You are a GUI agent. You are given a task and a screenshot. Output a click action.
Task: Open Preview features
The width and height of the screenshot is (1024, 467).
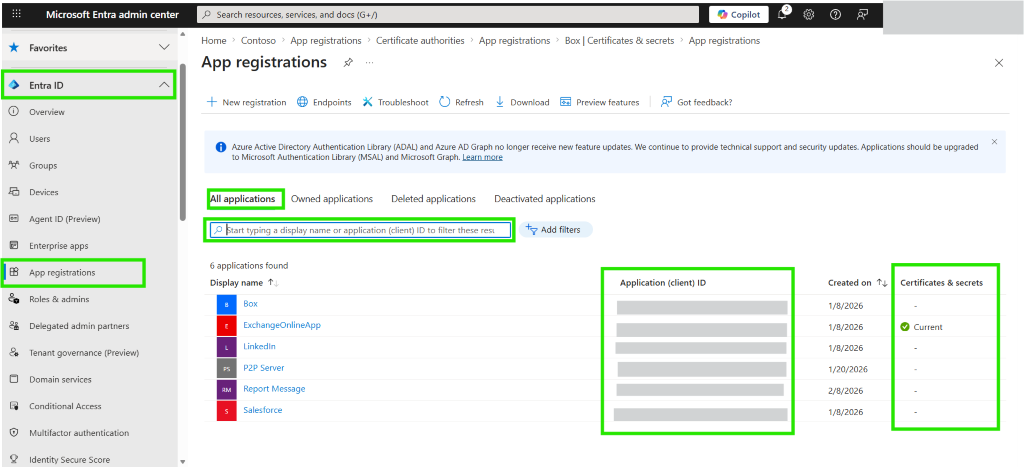pyautogui.click(x=600, y=102)
